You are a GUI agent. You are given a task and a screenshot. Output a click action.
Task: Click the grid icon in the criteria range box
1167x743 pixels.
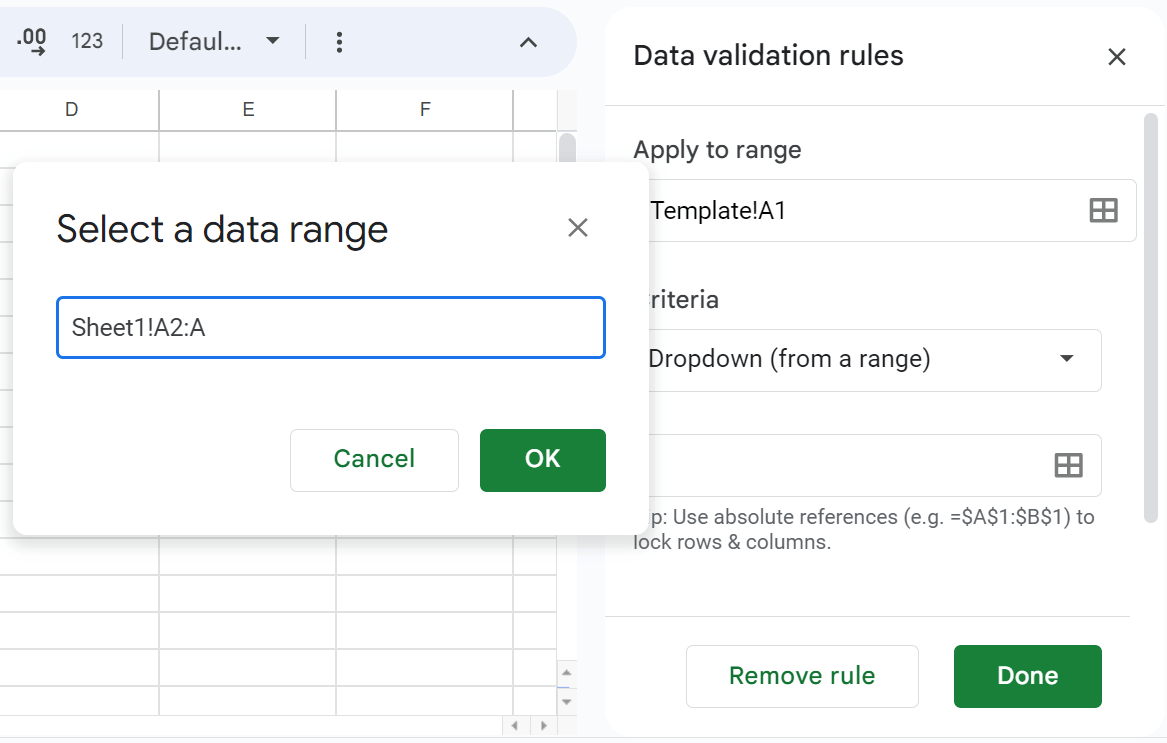point(1069,465)
